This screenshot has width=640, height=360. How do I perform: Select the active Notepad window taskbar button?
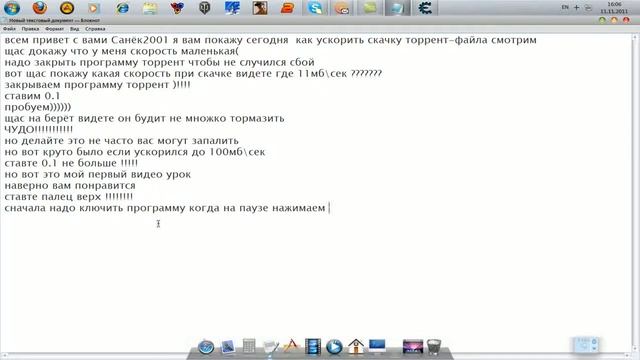398,8
